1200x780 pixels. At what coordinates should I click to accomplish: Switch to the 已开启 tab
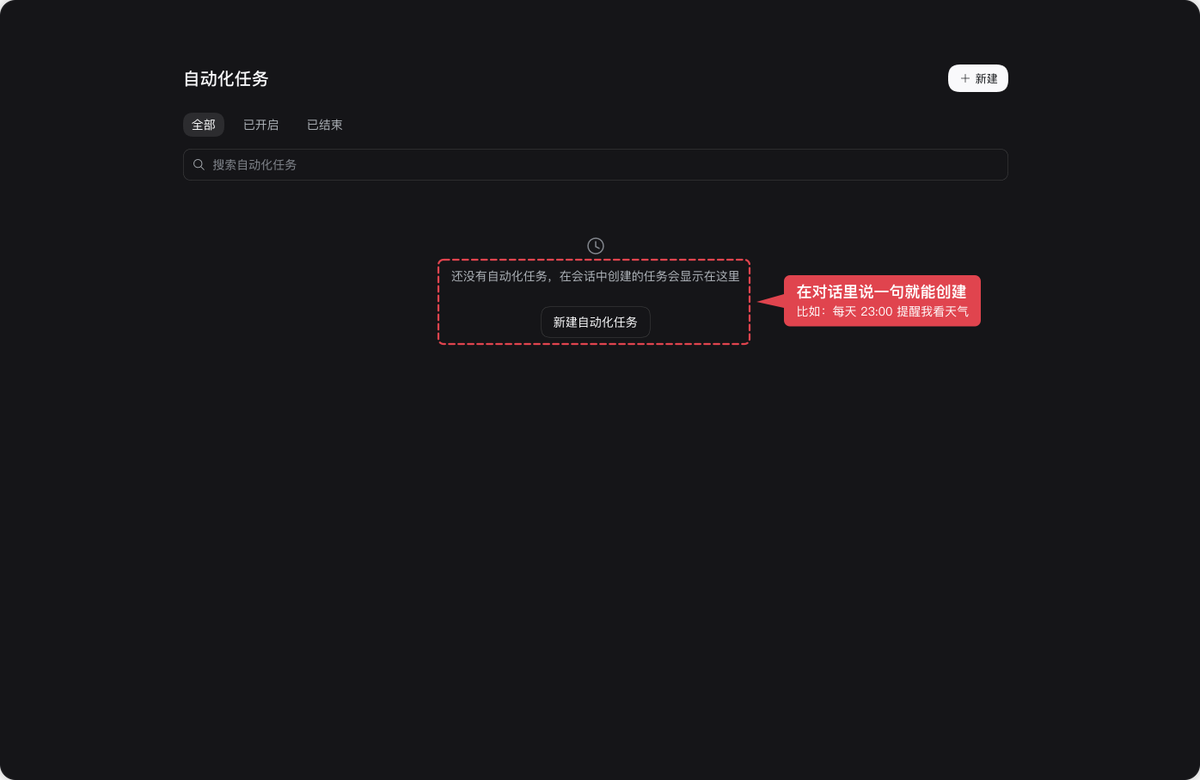tap(261, 125)
